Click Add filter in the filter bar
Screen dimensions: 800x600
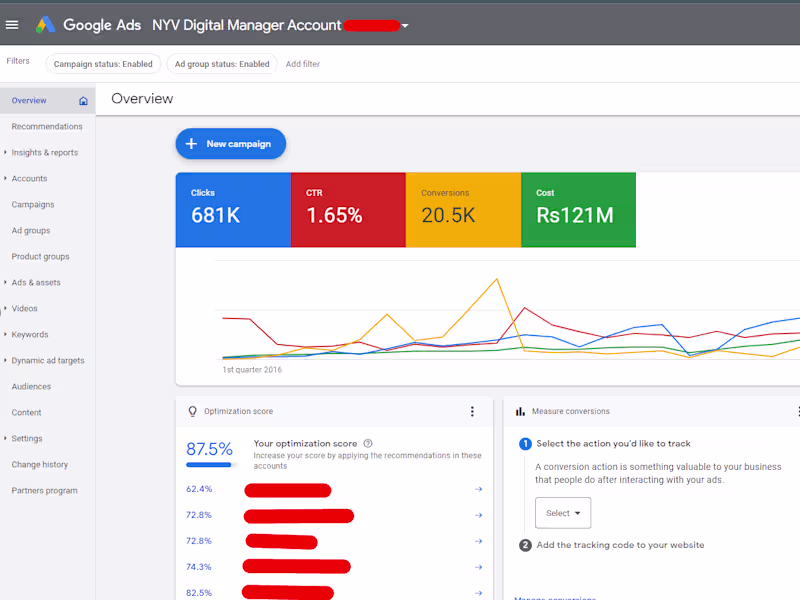click(x=303, y=64)
